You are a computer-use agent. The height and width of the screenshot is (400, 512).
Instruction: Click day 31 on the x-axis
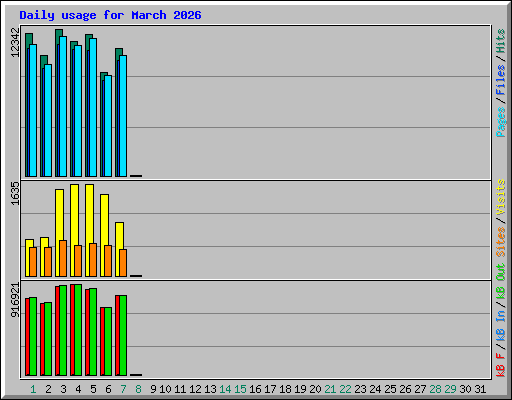(x=480, y=389)
